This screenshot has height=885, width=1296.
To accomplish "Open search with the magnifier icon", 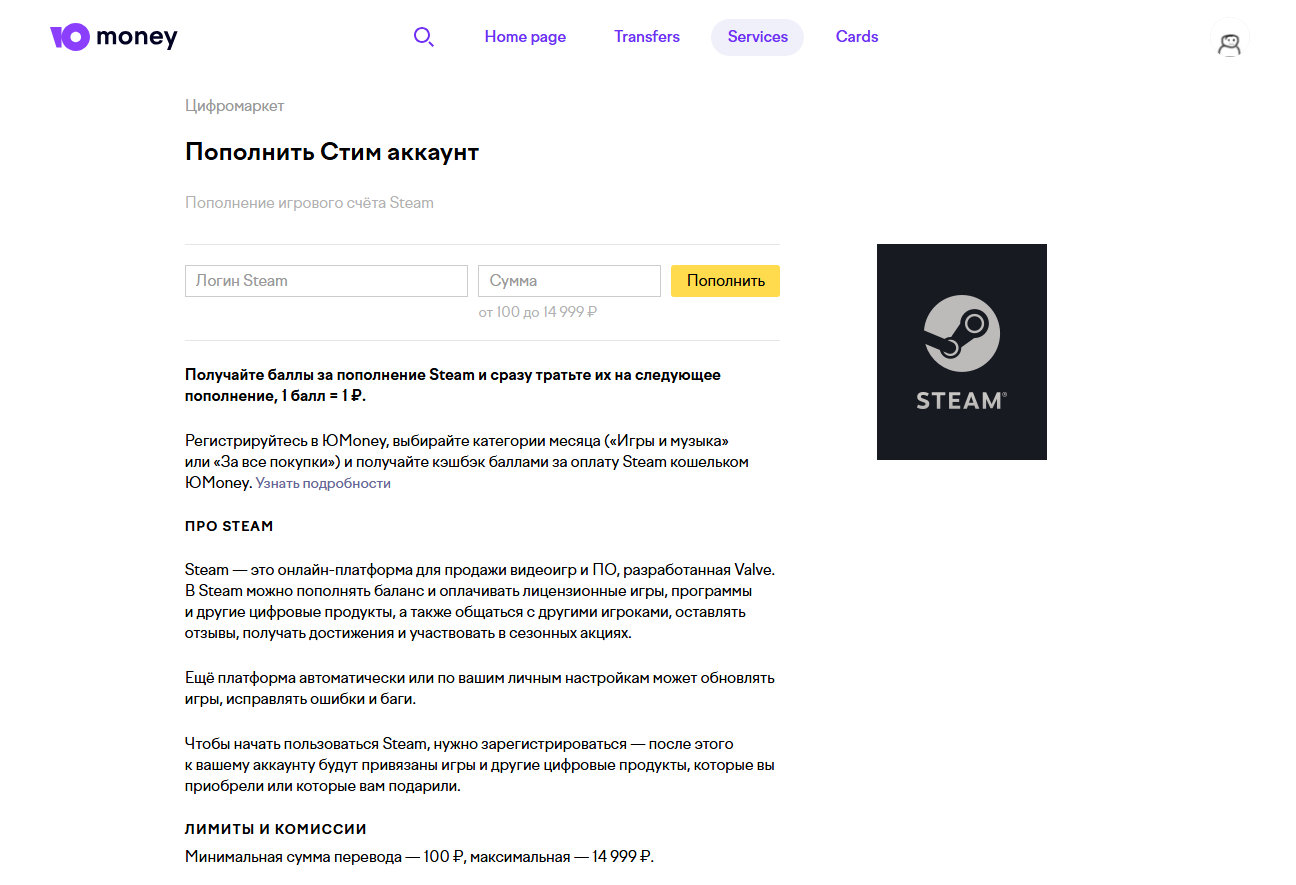I will coord(423,37).
